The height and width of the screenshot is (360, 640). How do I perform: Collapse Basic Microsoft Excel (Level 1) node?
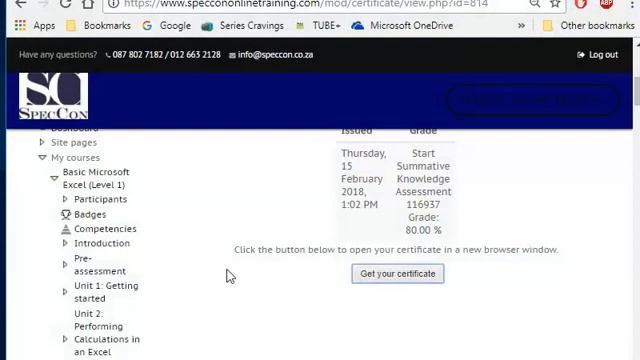pos(54,178)
